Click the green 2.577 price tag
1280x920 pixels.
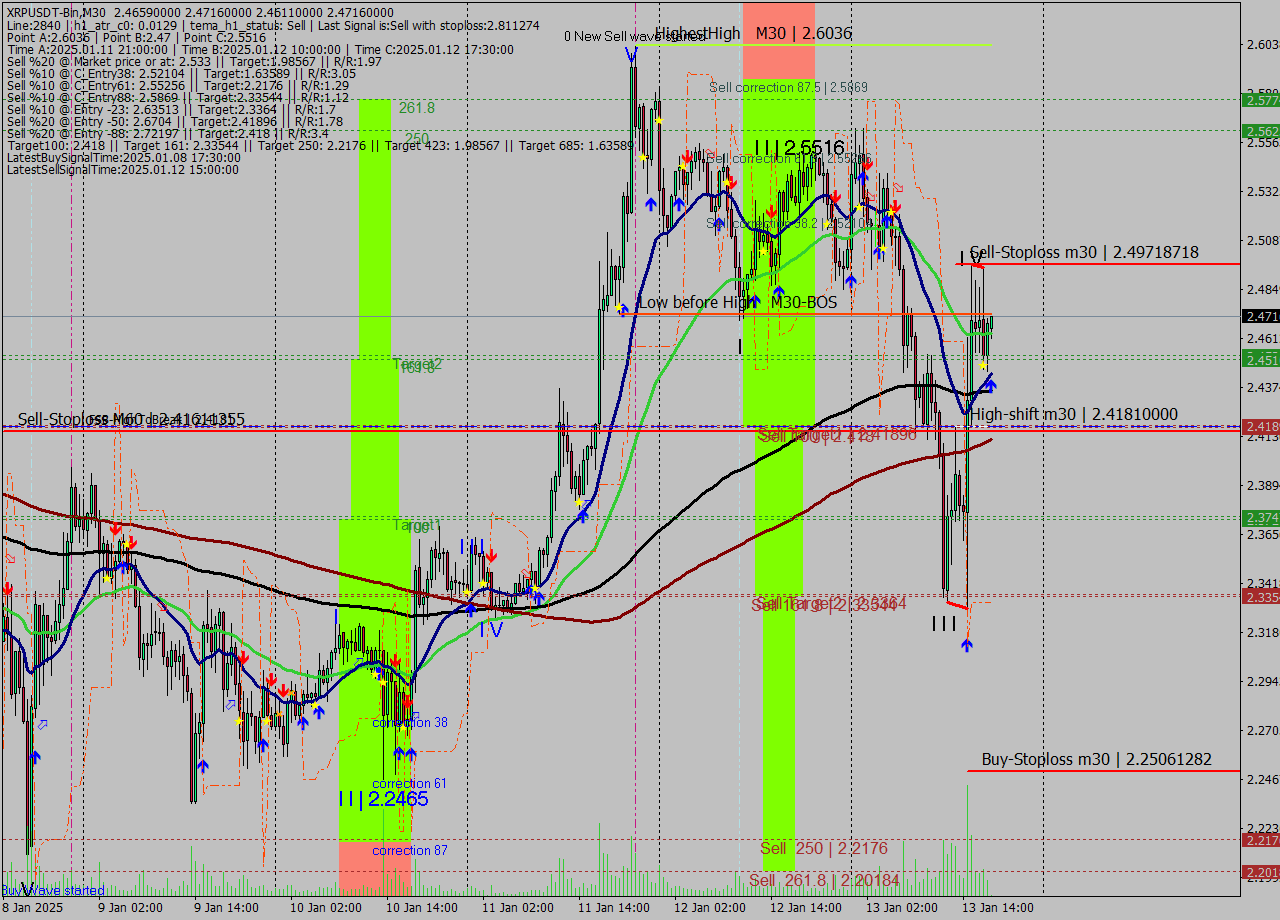(x=1260, y=100)
